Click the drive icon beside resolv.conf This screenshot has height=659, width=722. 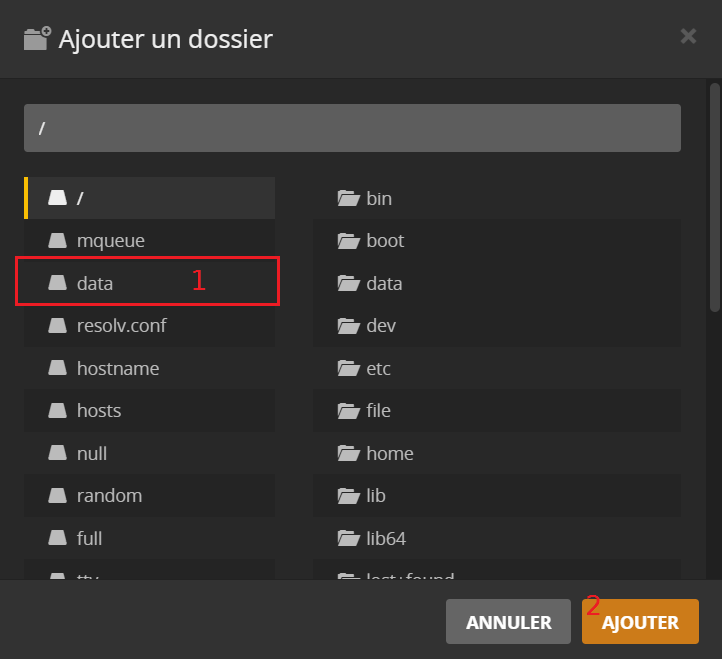[x=58, y=326]
